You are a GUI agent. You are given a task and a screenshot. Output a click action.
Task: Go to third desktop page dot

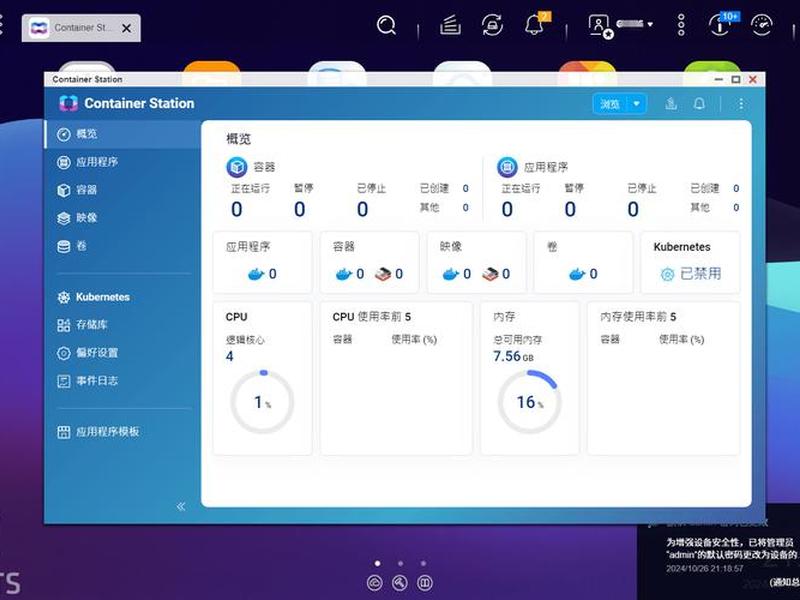423,563
